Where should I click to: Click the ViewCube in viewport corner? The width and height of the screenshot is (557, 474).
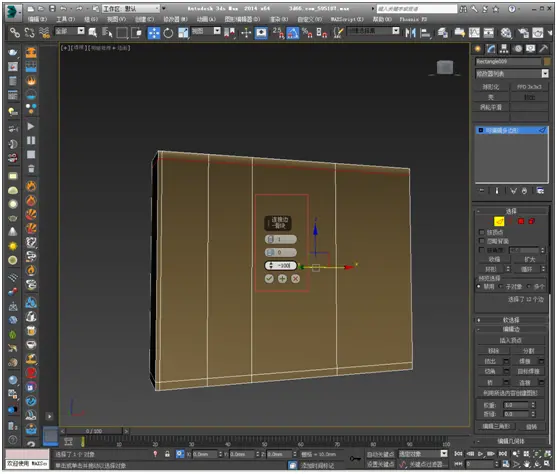tap(445, 68)
